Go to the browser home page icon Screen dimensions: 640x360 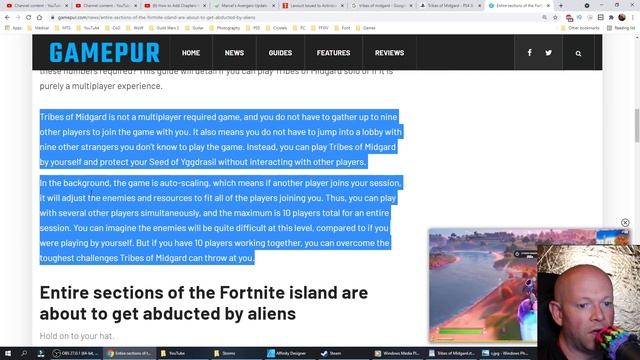pyautogui.click(x=39, y=18)
